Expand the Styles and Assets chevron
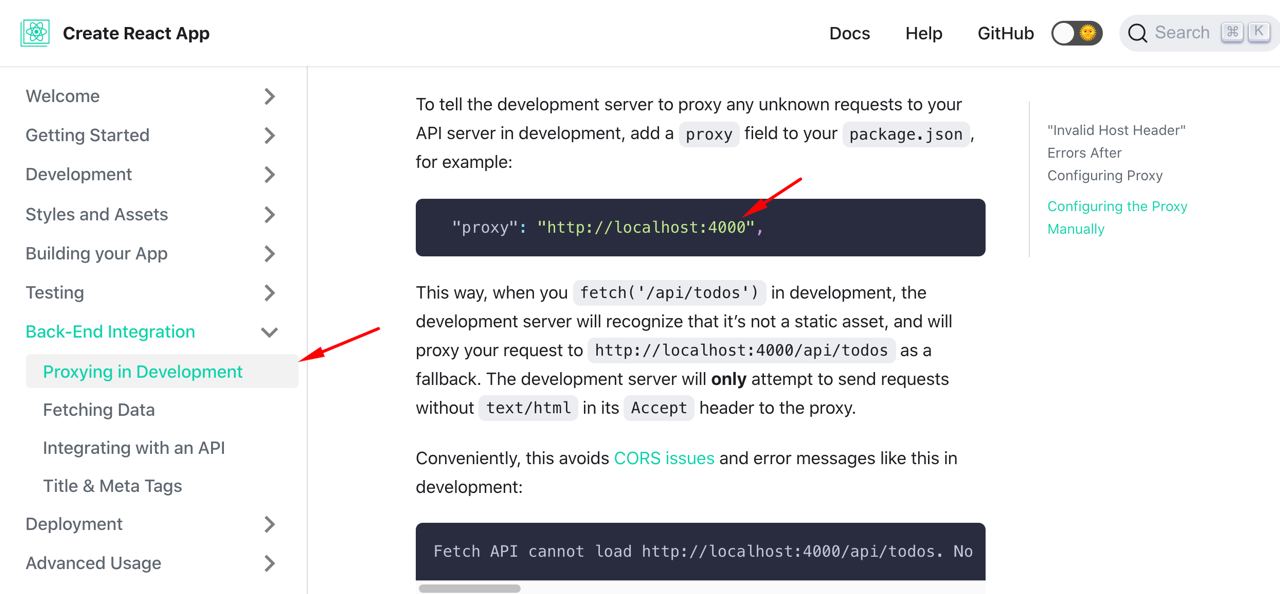 269,214
